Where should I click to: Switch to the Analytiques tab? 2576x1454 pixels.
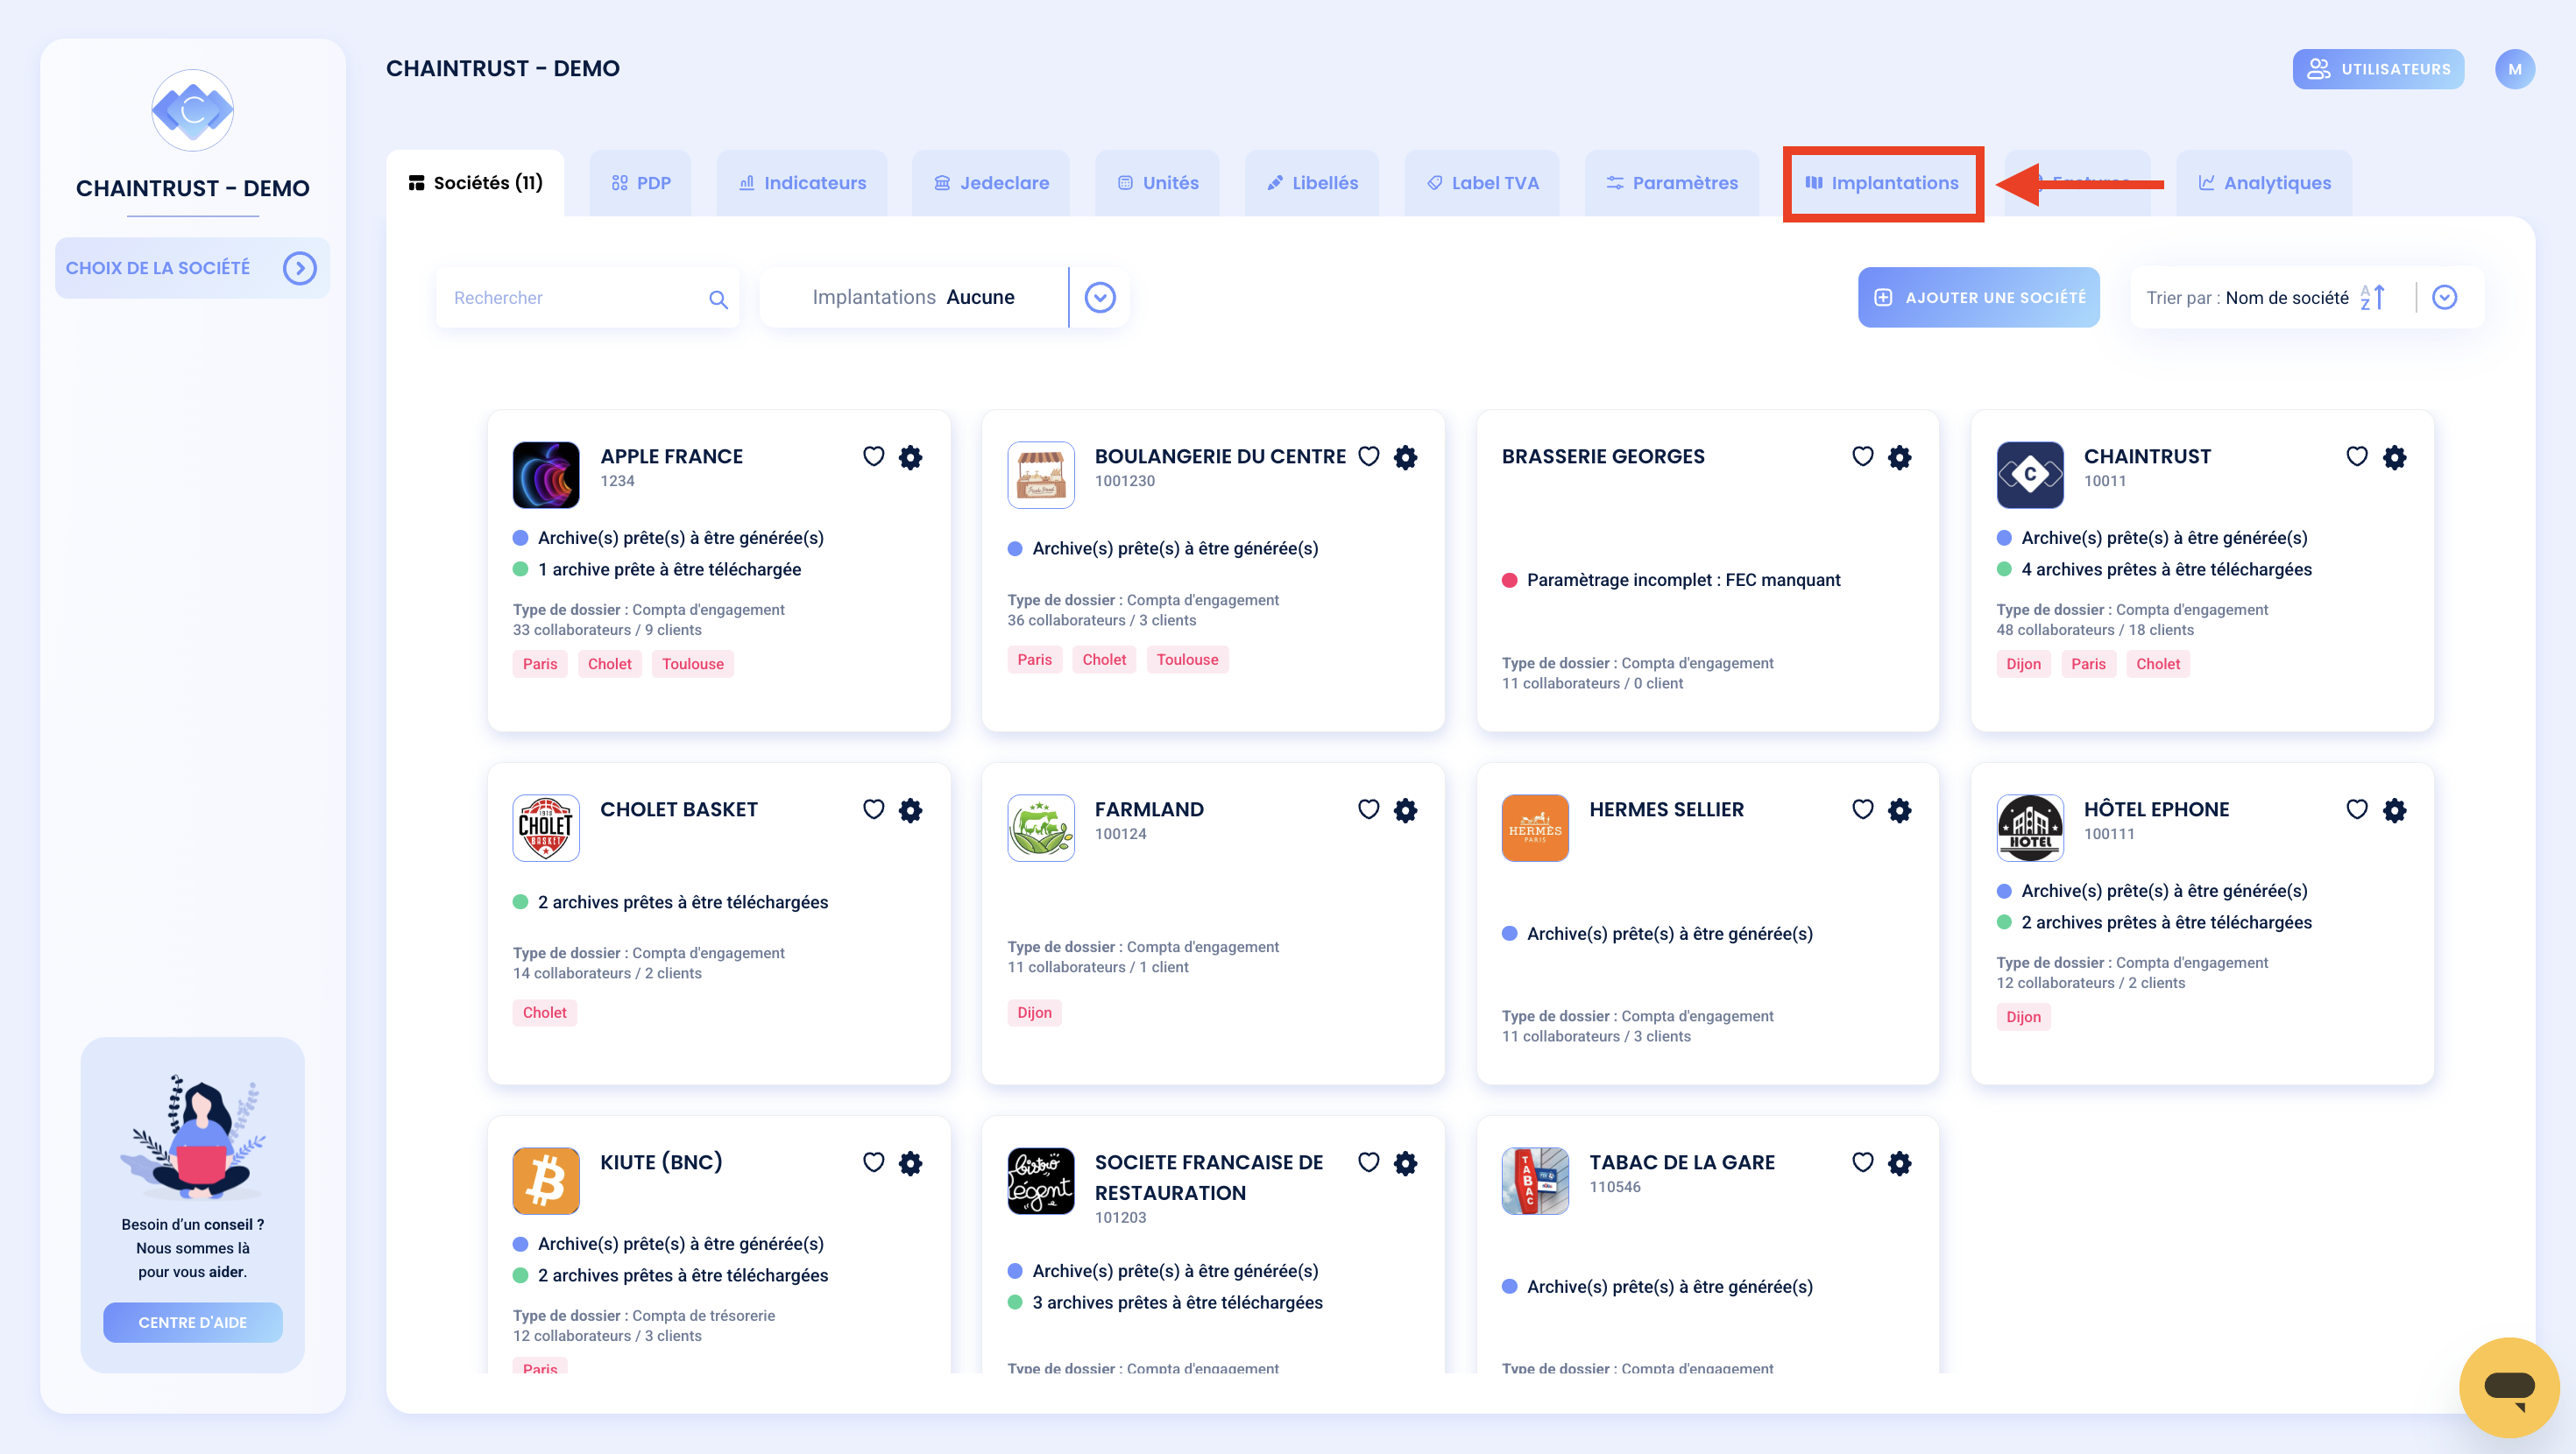(x=2264, y=183)
